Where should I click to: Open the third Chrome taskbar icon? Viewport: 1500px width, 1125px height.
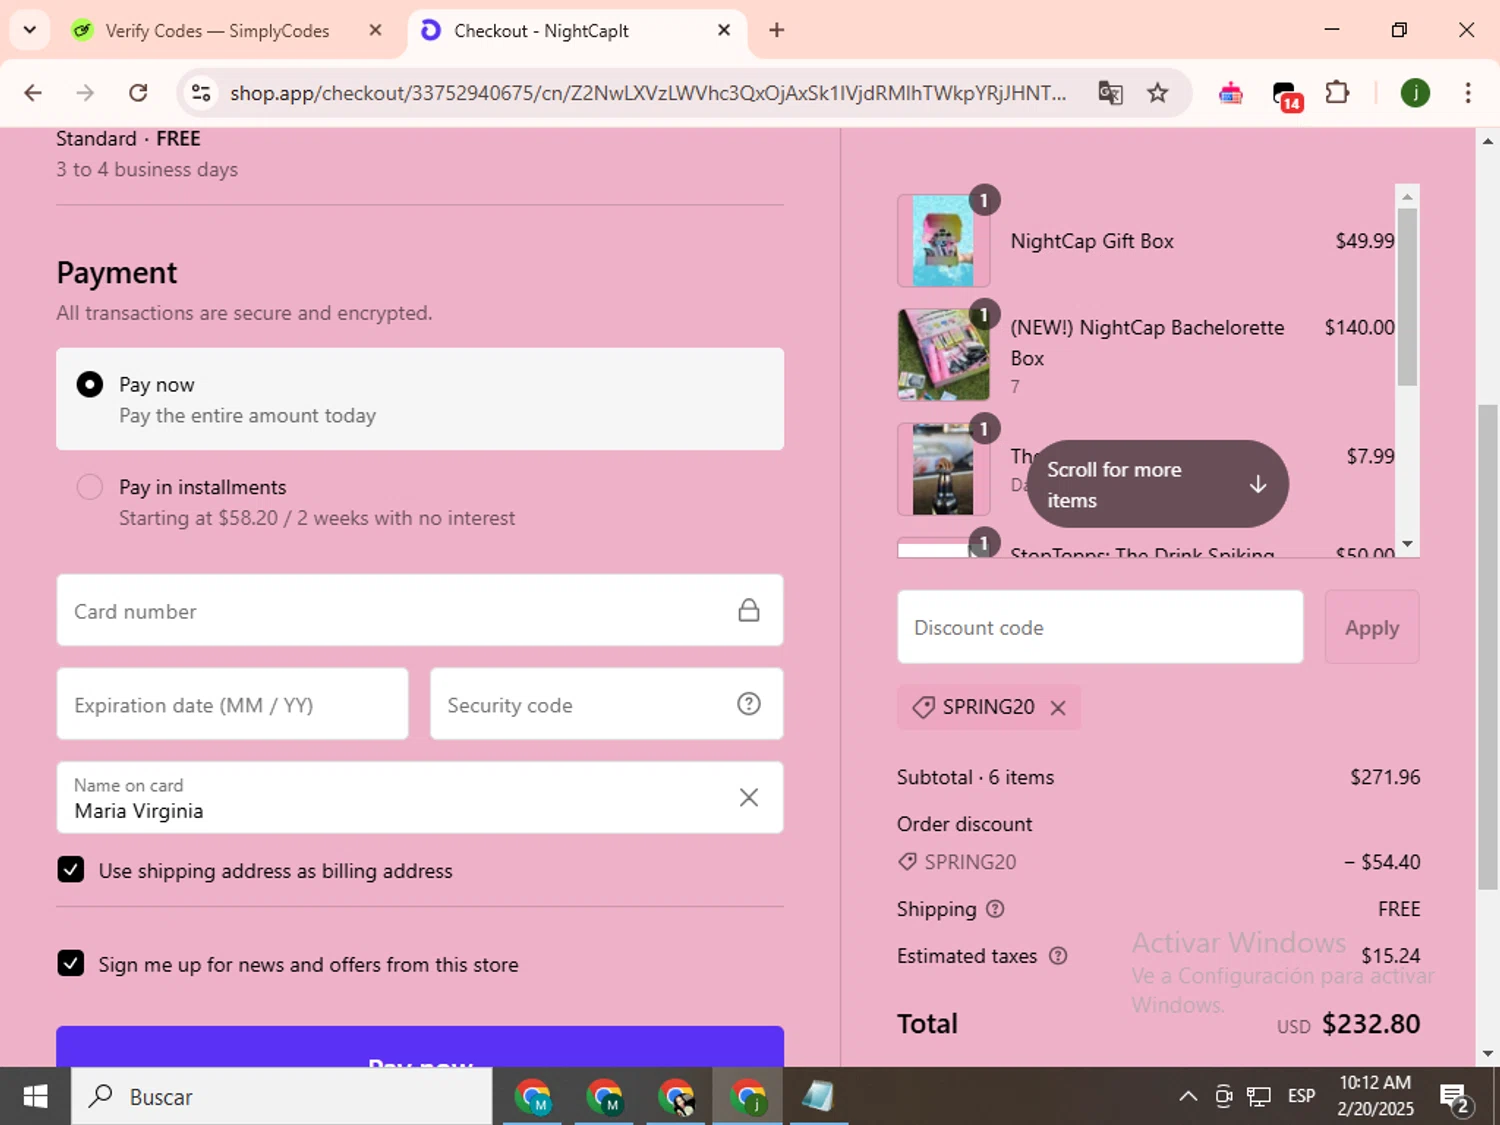676,1097
